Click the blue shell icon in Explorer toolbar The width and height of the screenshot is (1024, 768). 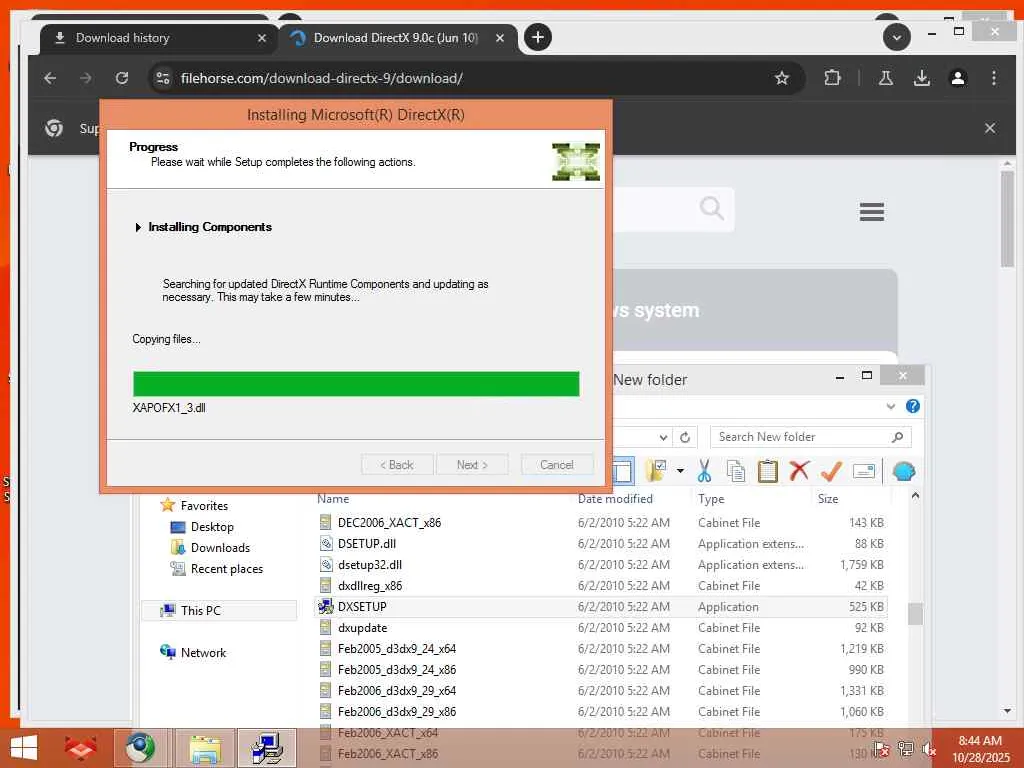[904, 471]
